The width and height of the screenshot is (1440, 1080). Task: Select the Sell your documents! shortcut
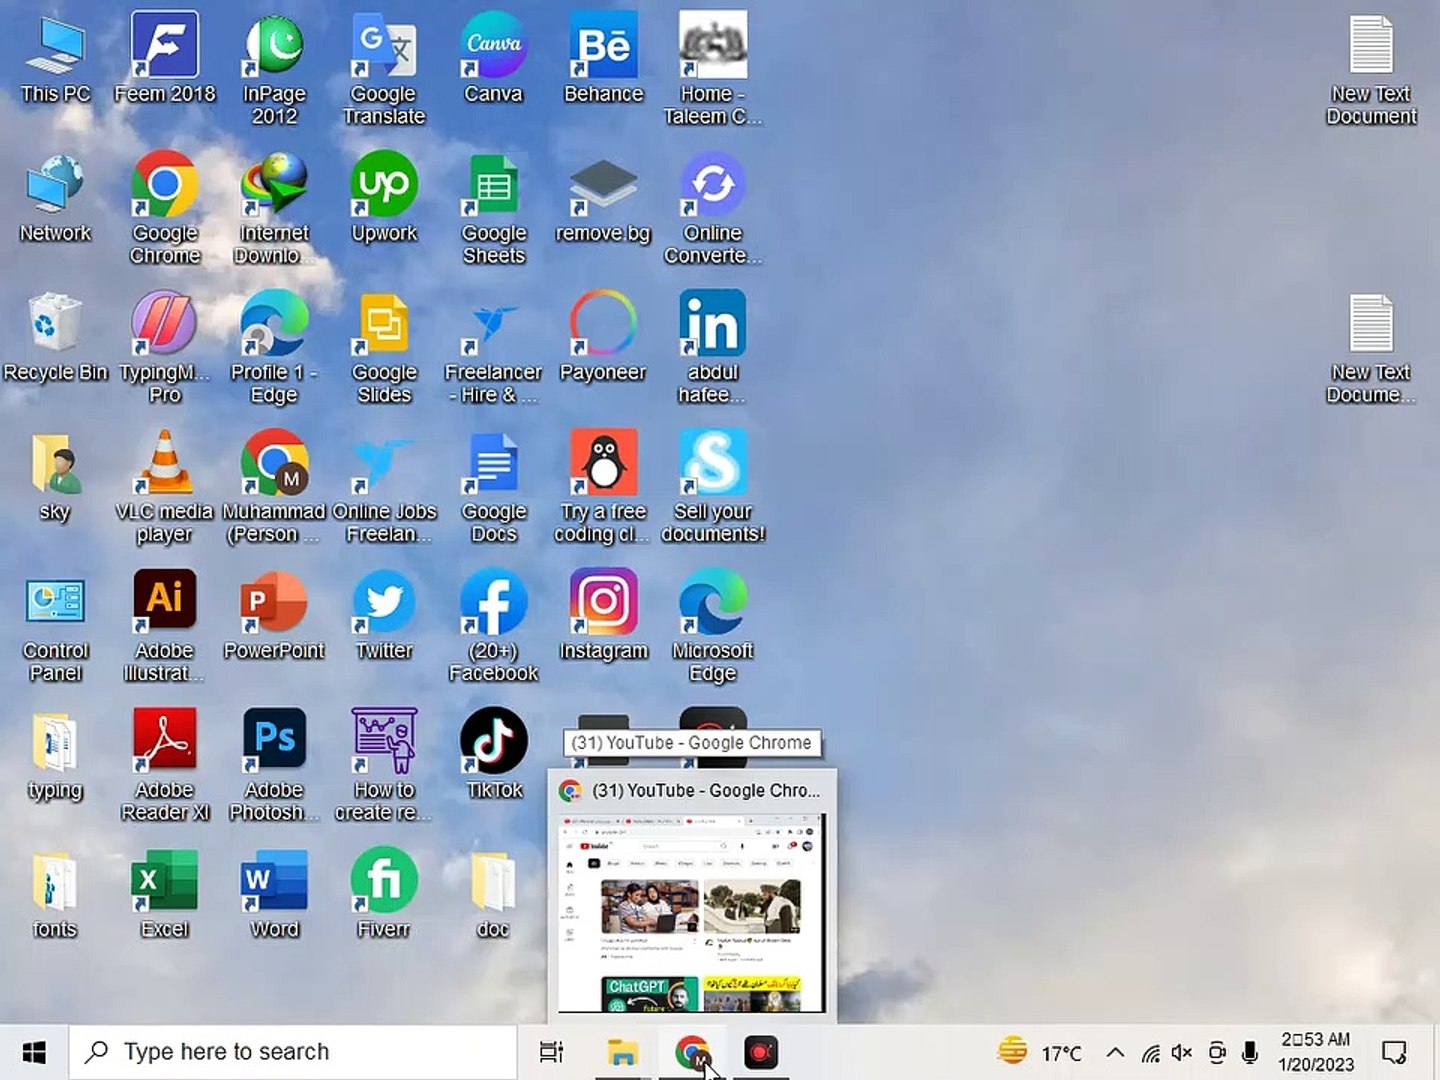[713, 487]
